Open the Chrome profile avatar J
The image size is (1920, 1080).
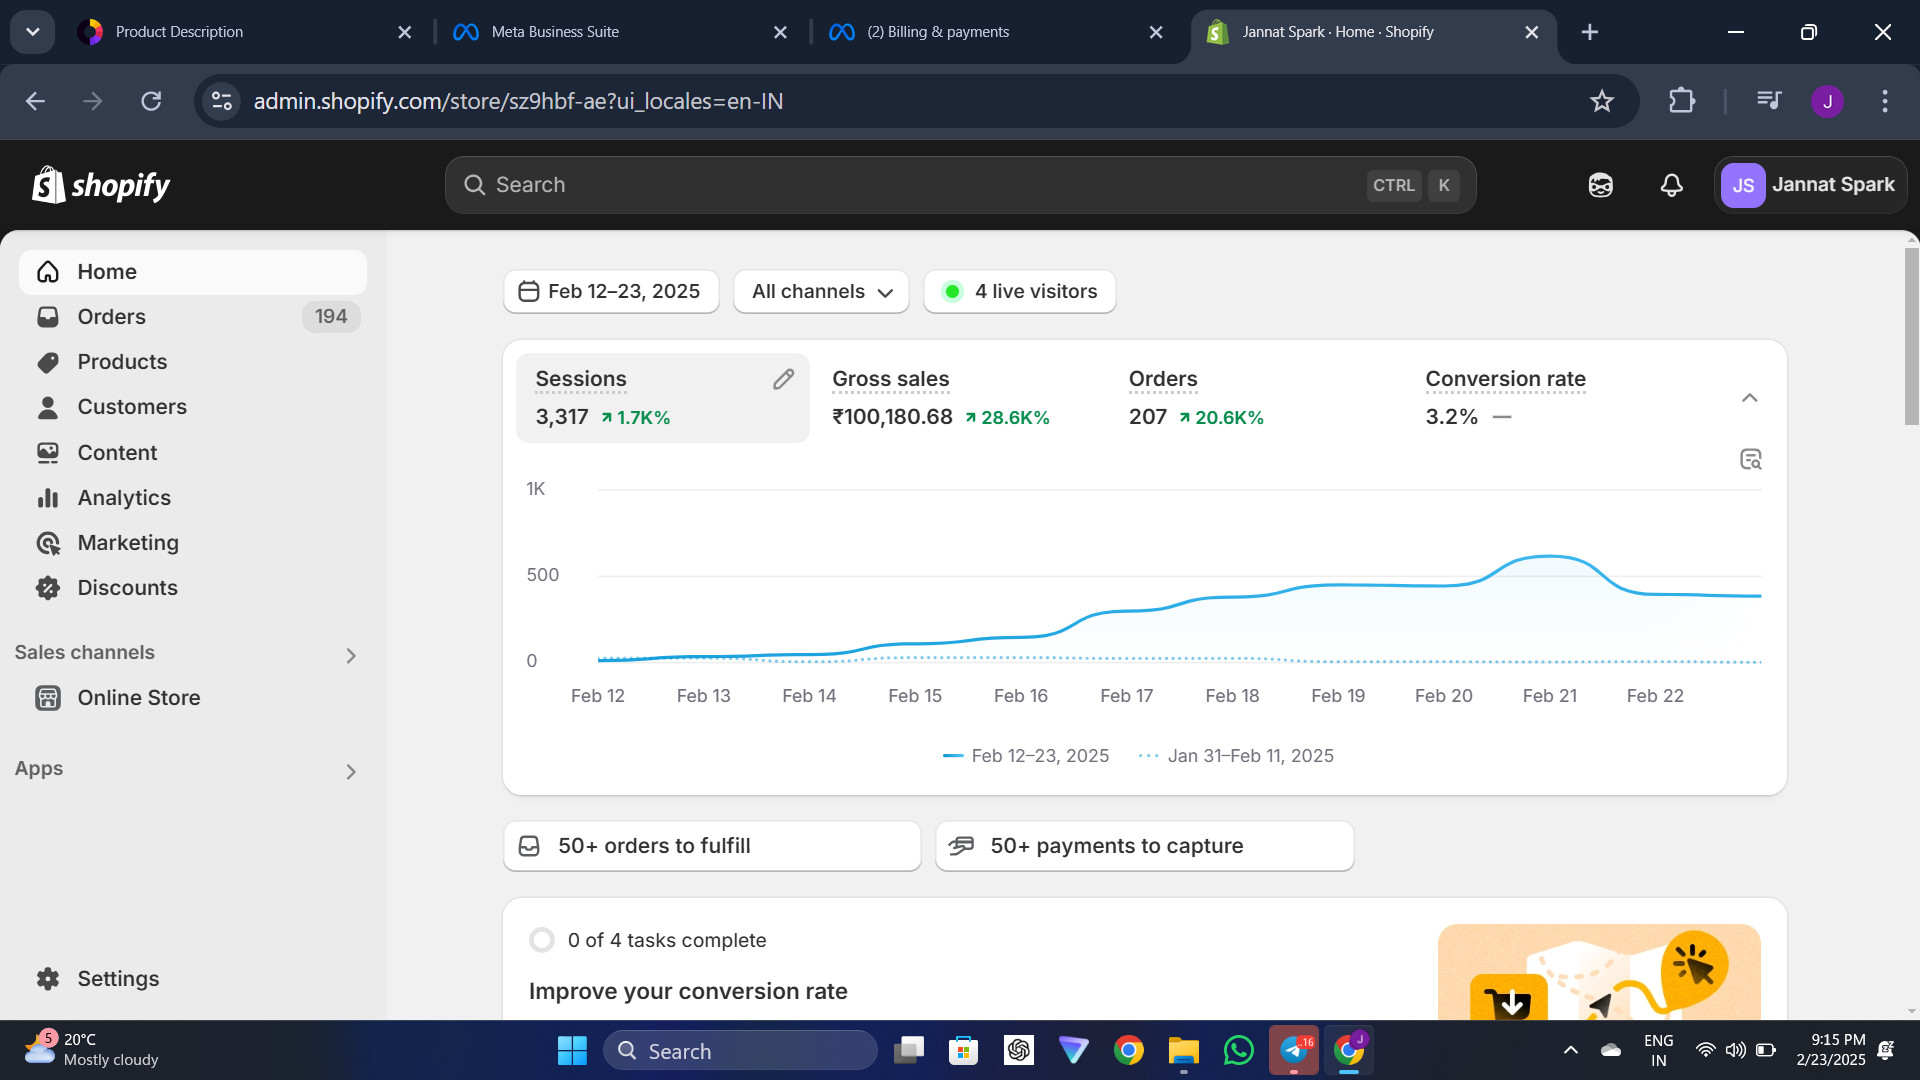pos(1827,101)
